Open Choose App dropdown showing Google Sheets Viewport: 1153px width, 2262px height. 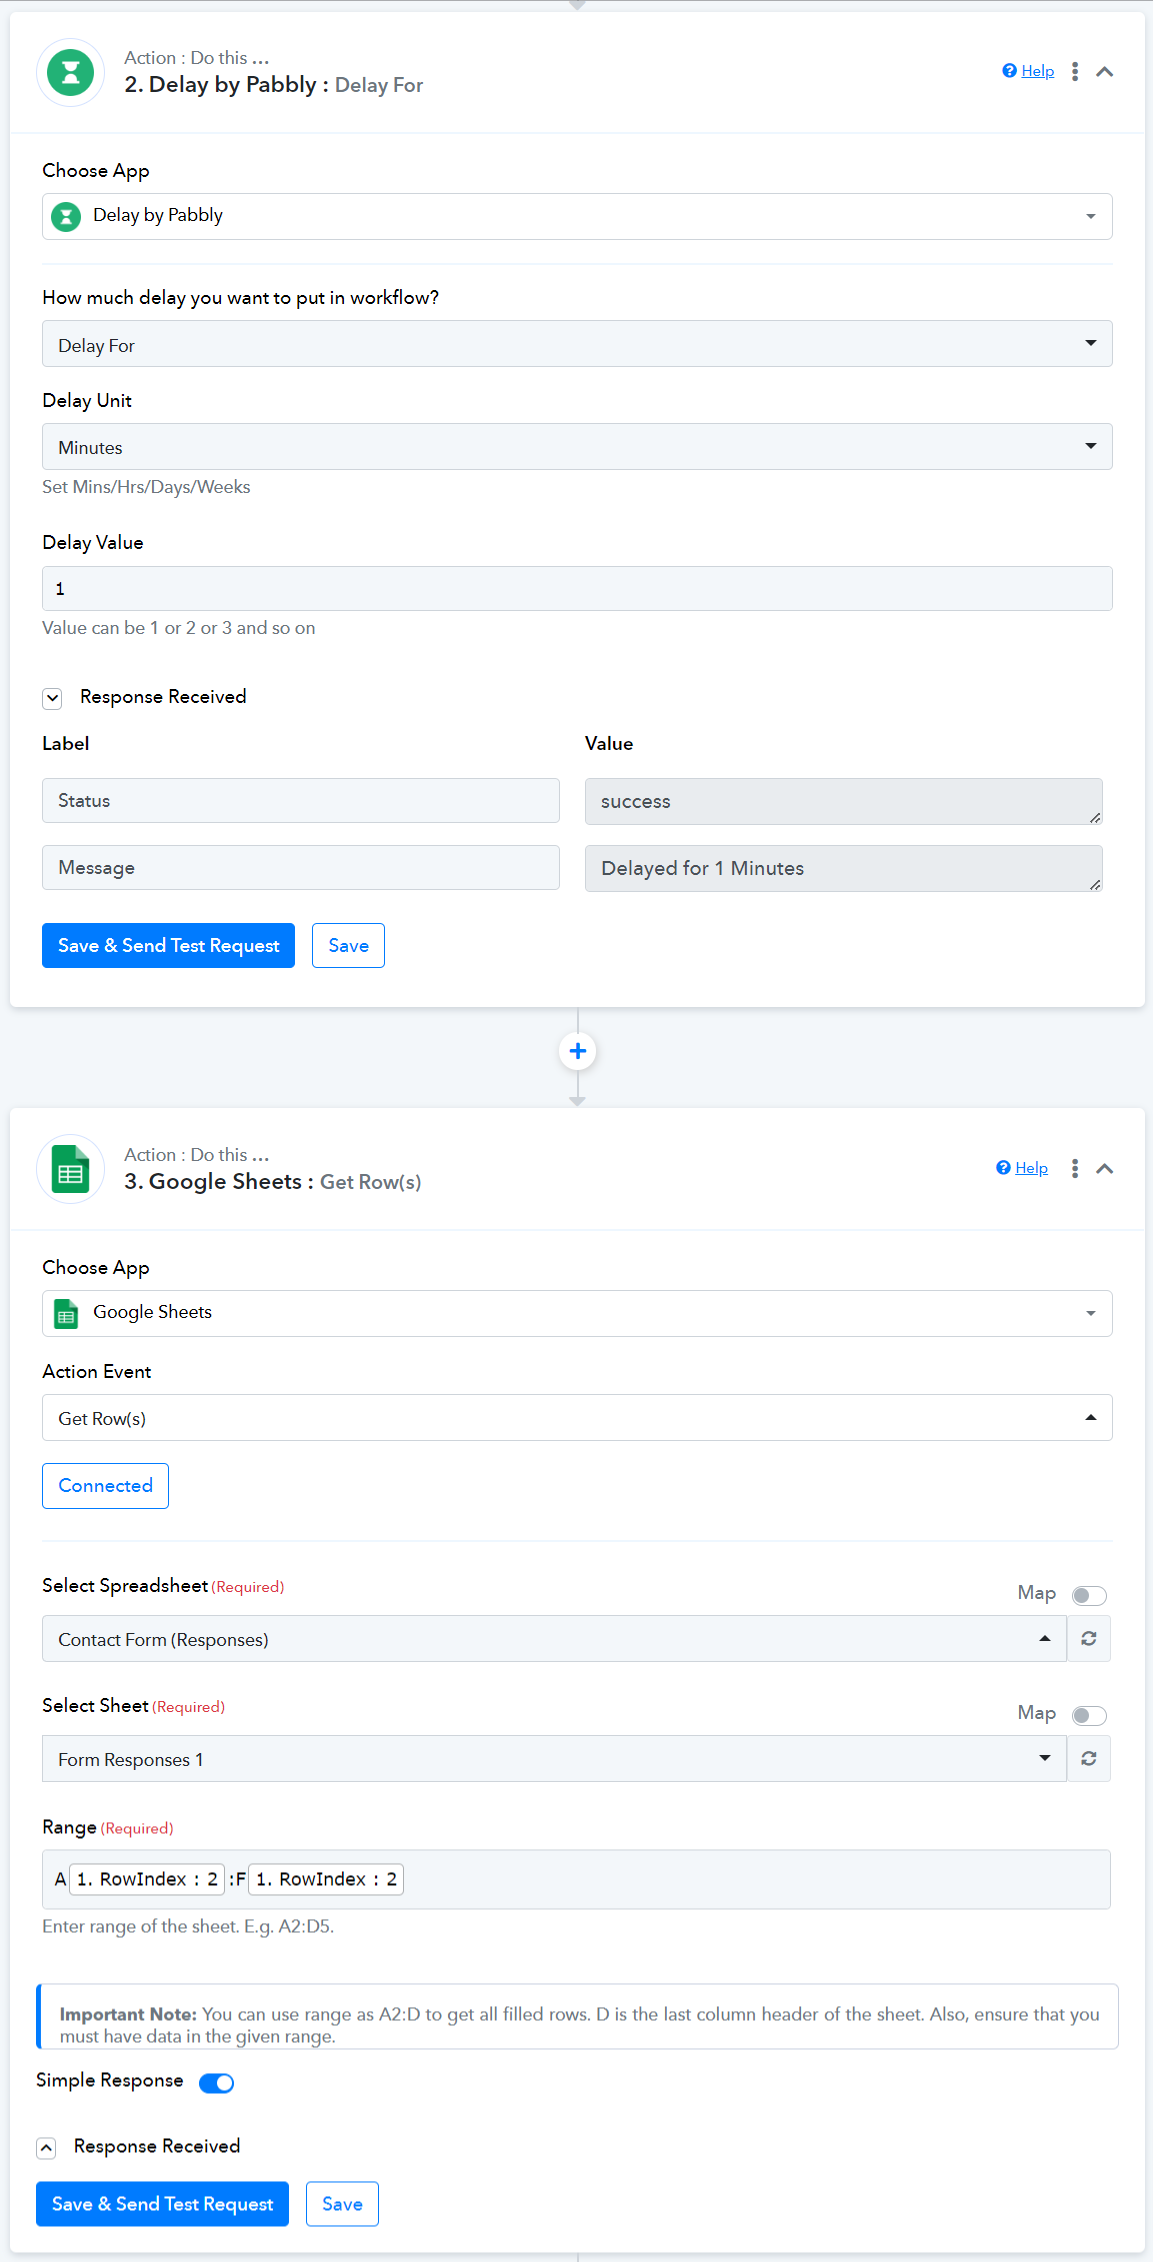coord(577,1313)
